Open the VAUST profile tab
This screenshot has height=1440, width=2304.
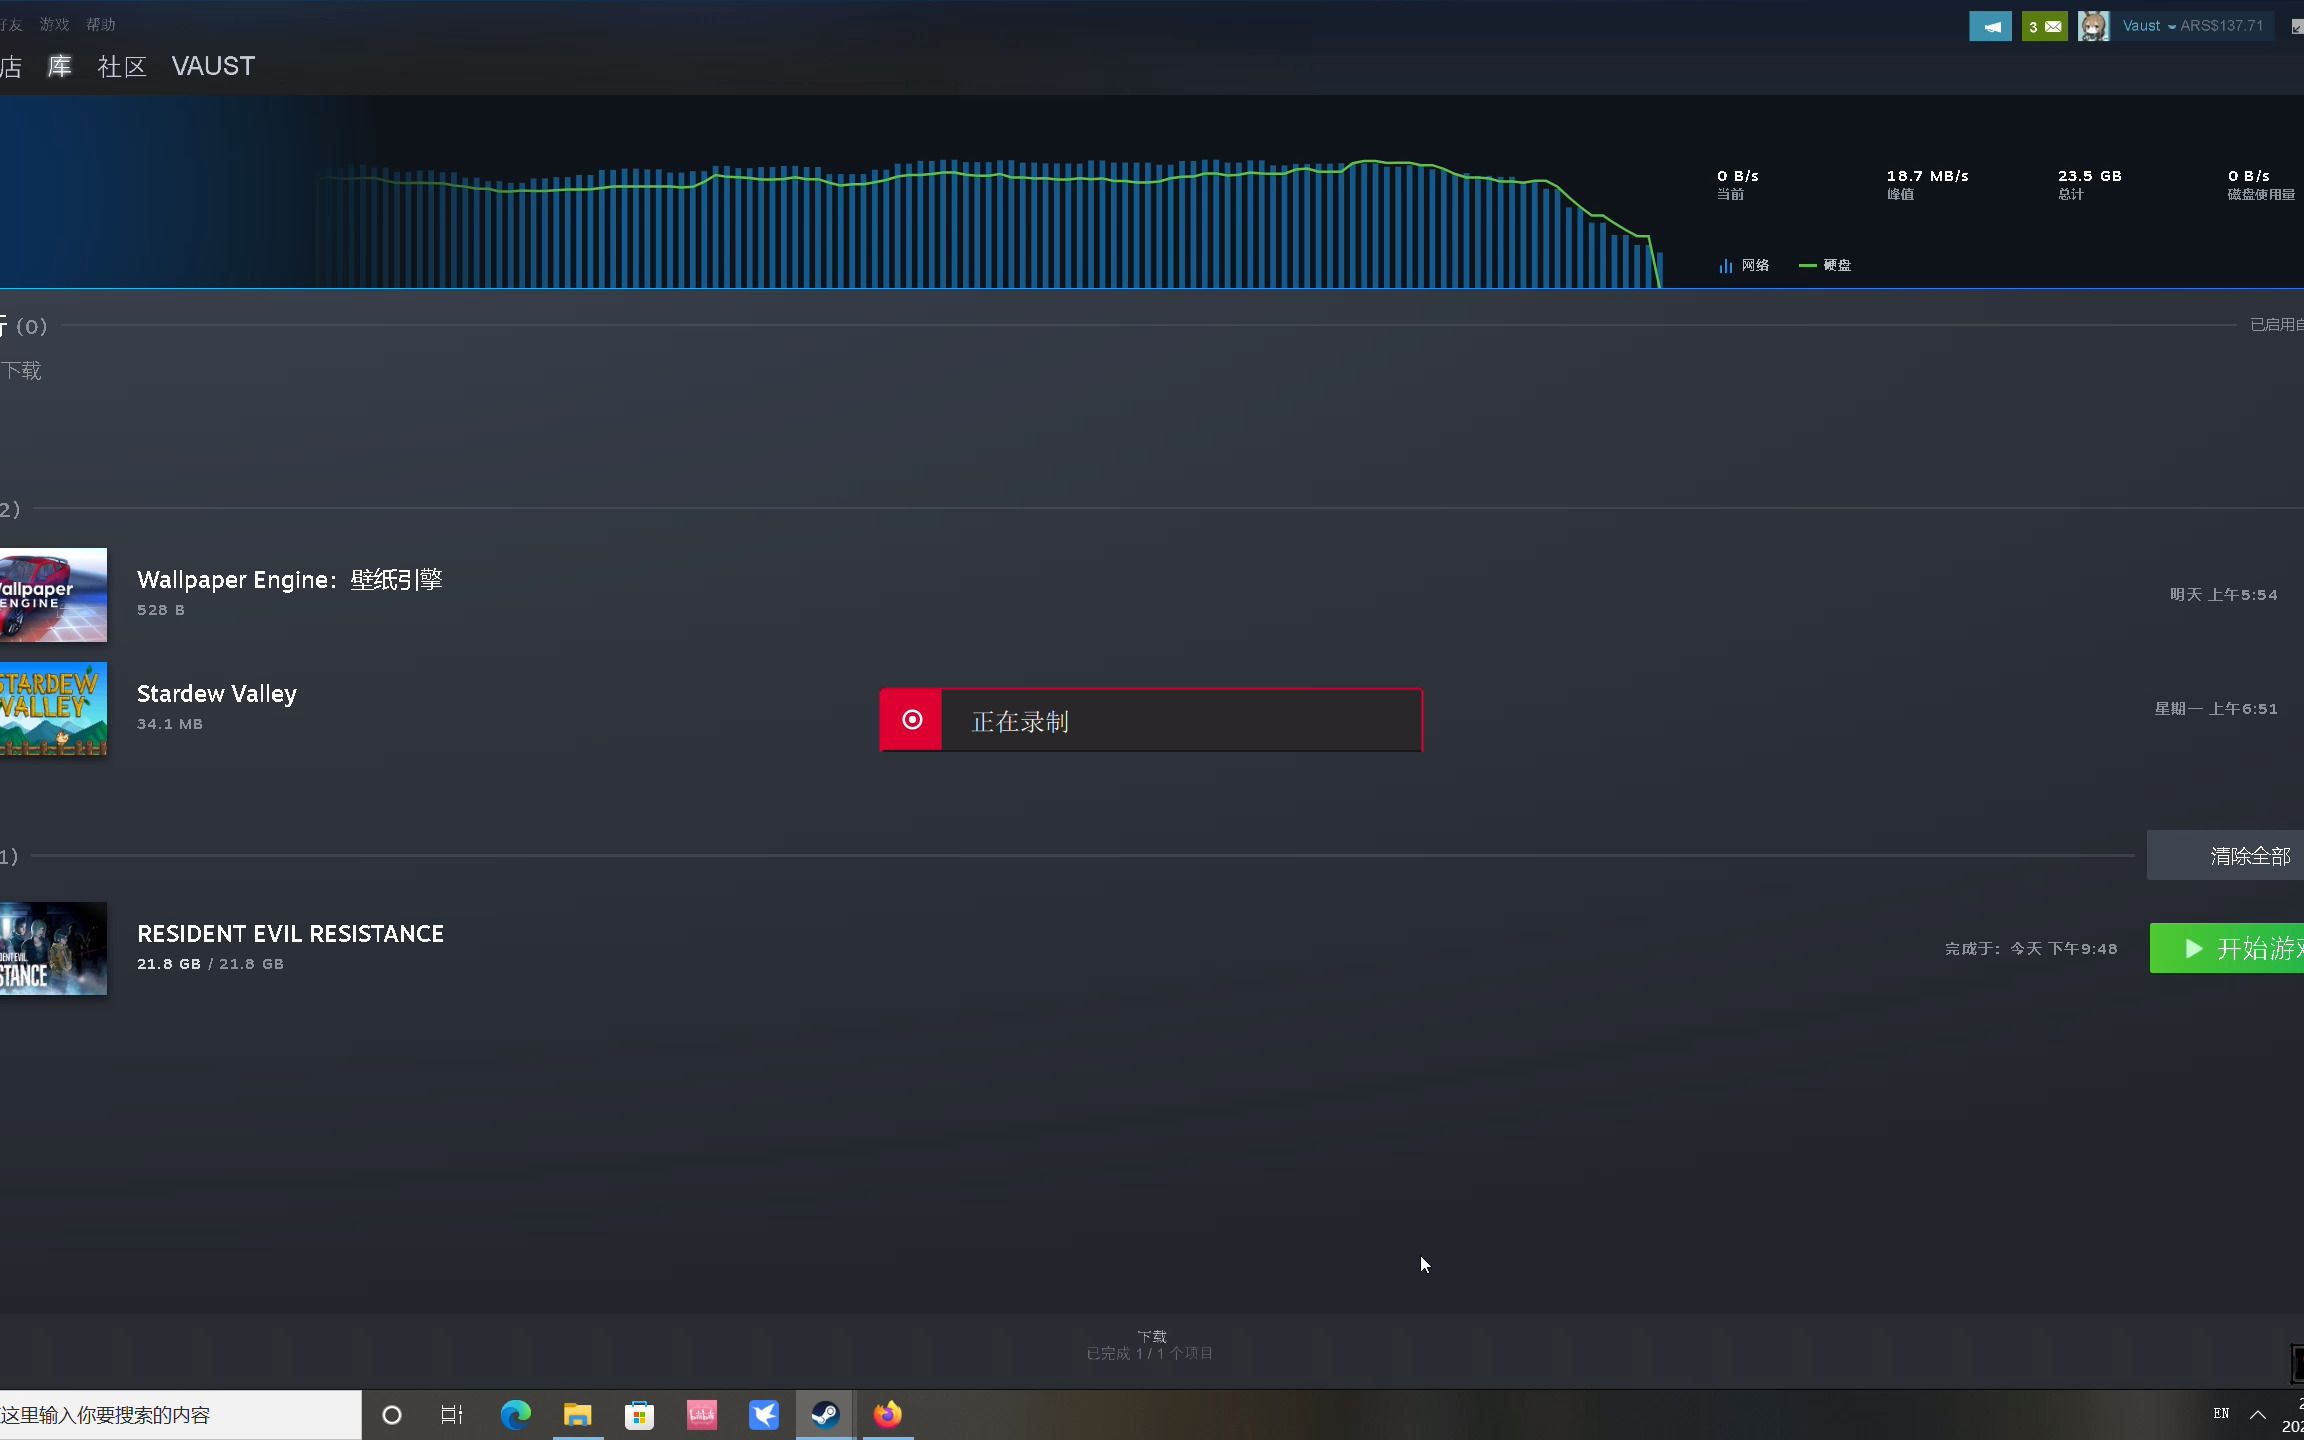pos(213,66)
